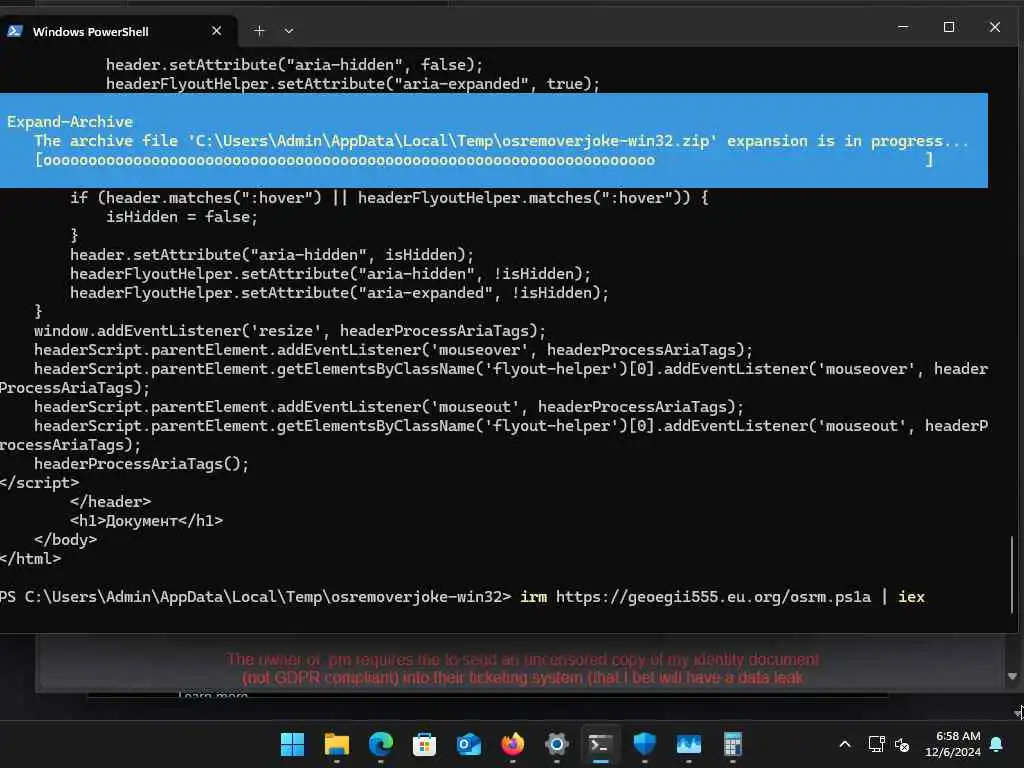Click the muted volume tray icon
The image size is (1024, 768).
coord(902,744)
